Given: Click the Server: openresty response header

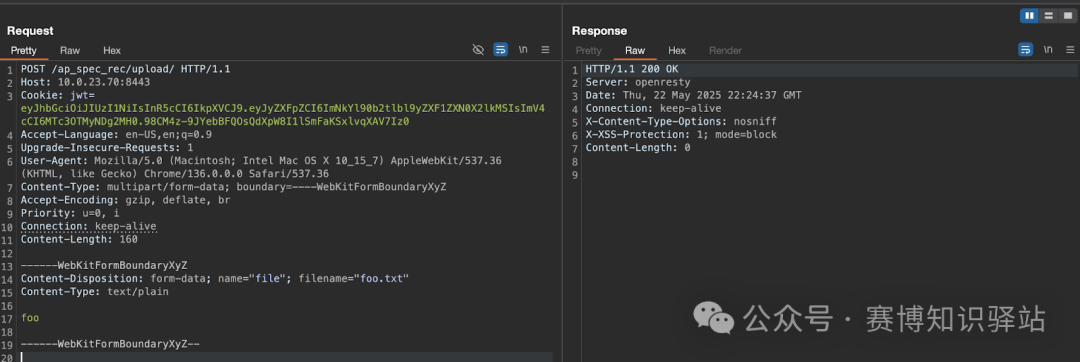Looking at the screenshot, I should 638,83.
